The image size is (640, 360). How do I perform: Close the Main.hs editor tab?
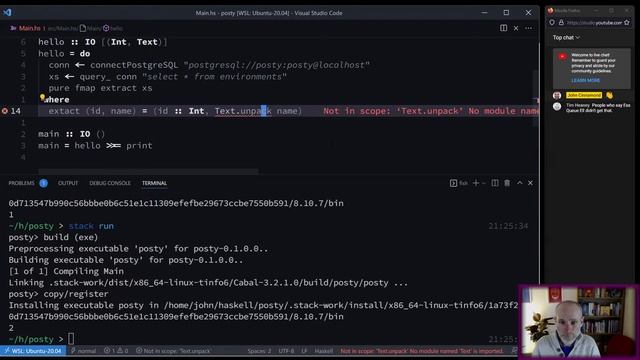(516, 28)
